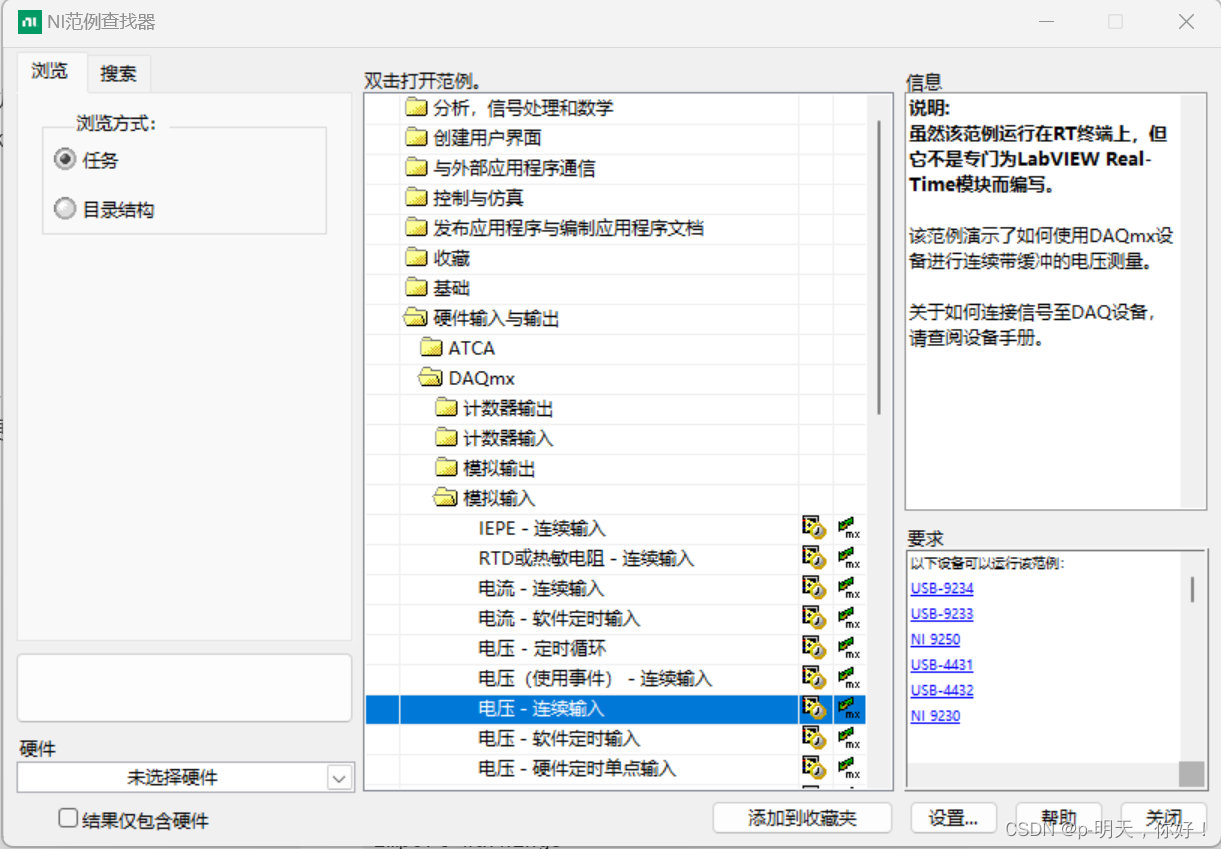Click yellow VI icon in 电压 - 软件定时输入 row

coord(814,738)
